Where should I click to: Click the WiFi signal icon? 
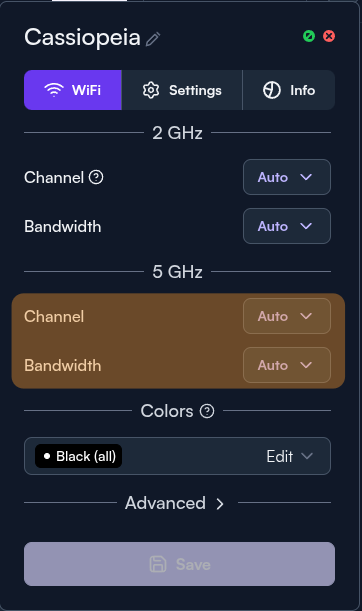[x=54, y=90]
